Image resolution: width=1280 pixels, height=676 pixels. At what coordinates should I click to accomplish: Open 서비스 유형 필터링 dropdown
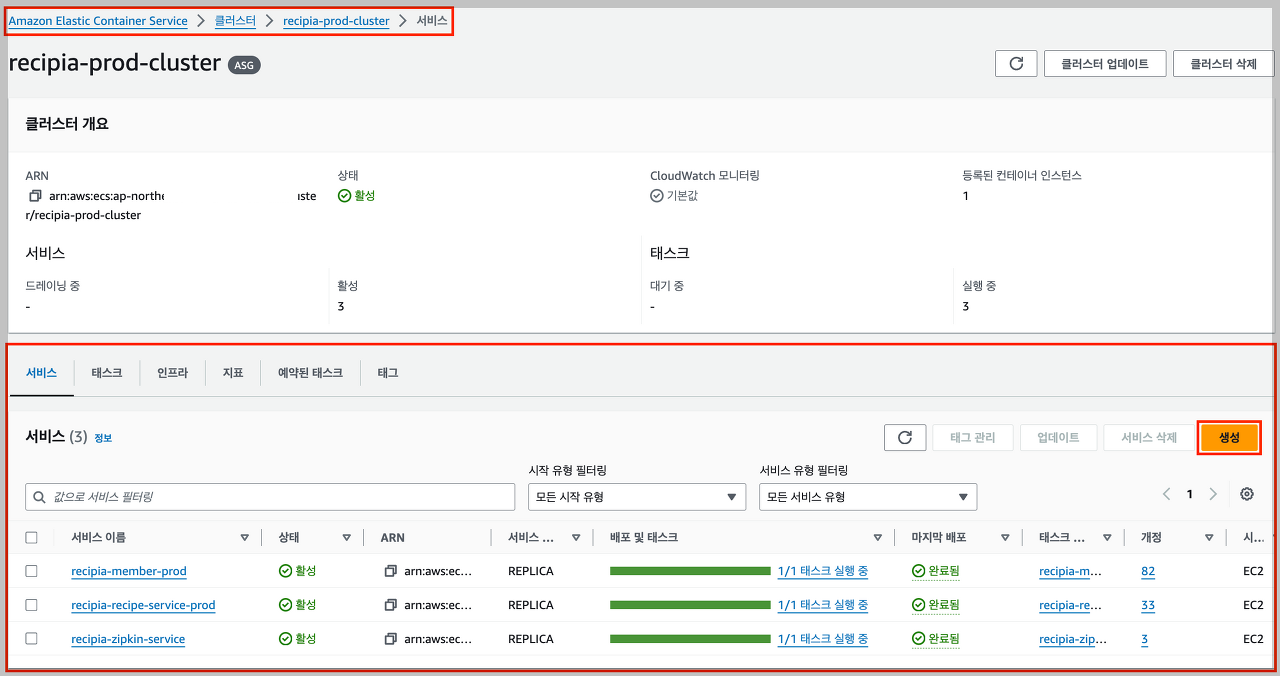[868, 497]
